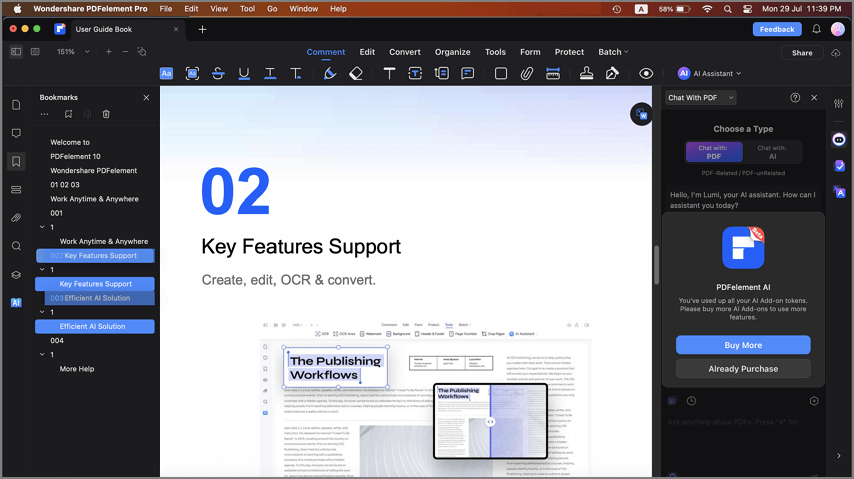This screenshot has width=854, height=479.
Task: Select the Area Highlight tool
Action: (x=192, y=74)
